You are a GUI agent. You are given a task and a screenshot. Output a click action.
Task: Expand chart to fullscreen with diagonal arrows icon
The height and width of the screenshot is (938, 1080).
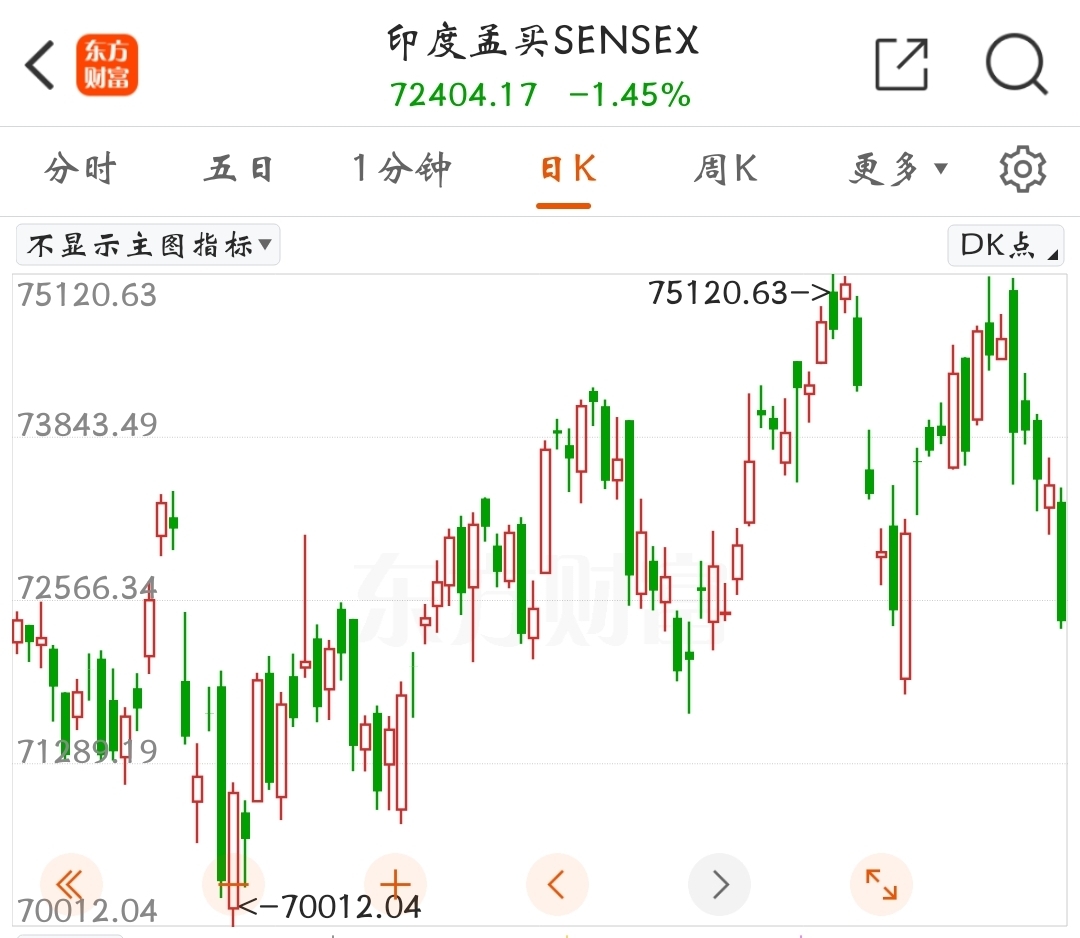coord(881,884)
